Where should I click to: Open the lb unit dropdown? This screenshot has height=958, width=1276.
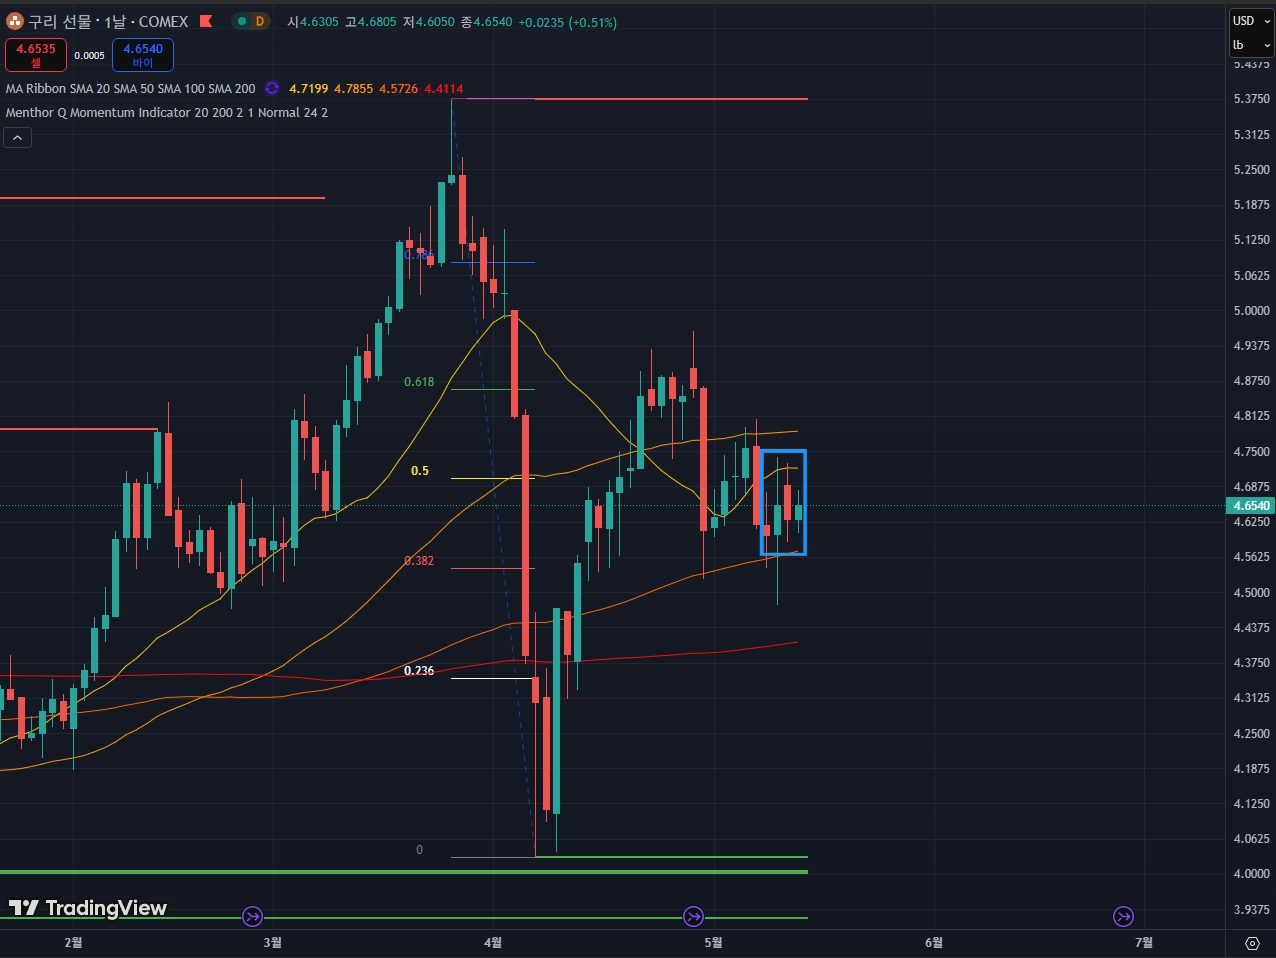pyautogui.click(x=1250, y=45)
